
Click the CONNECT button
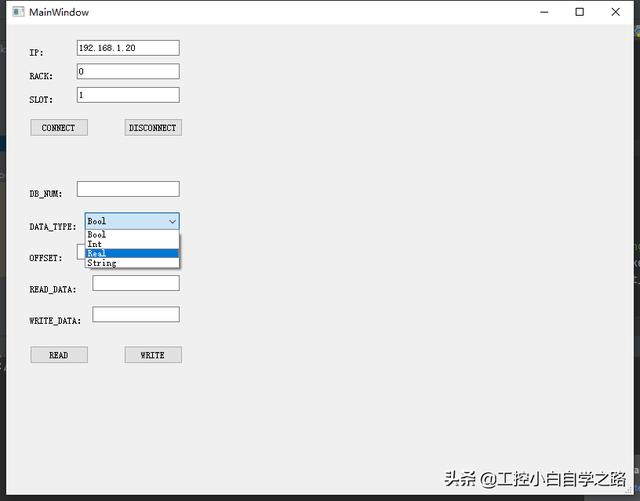(x=59, y=127)
